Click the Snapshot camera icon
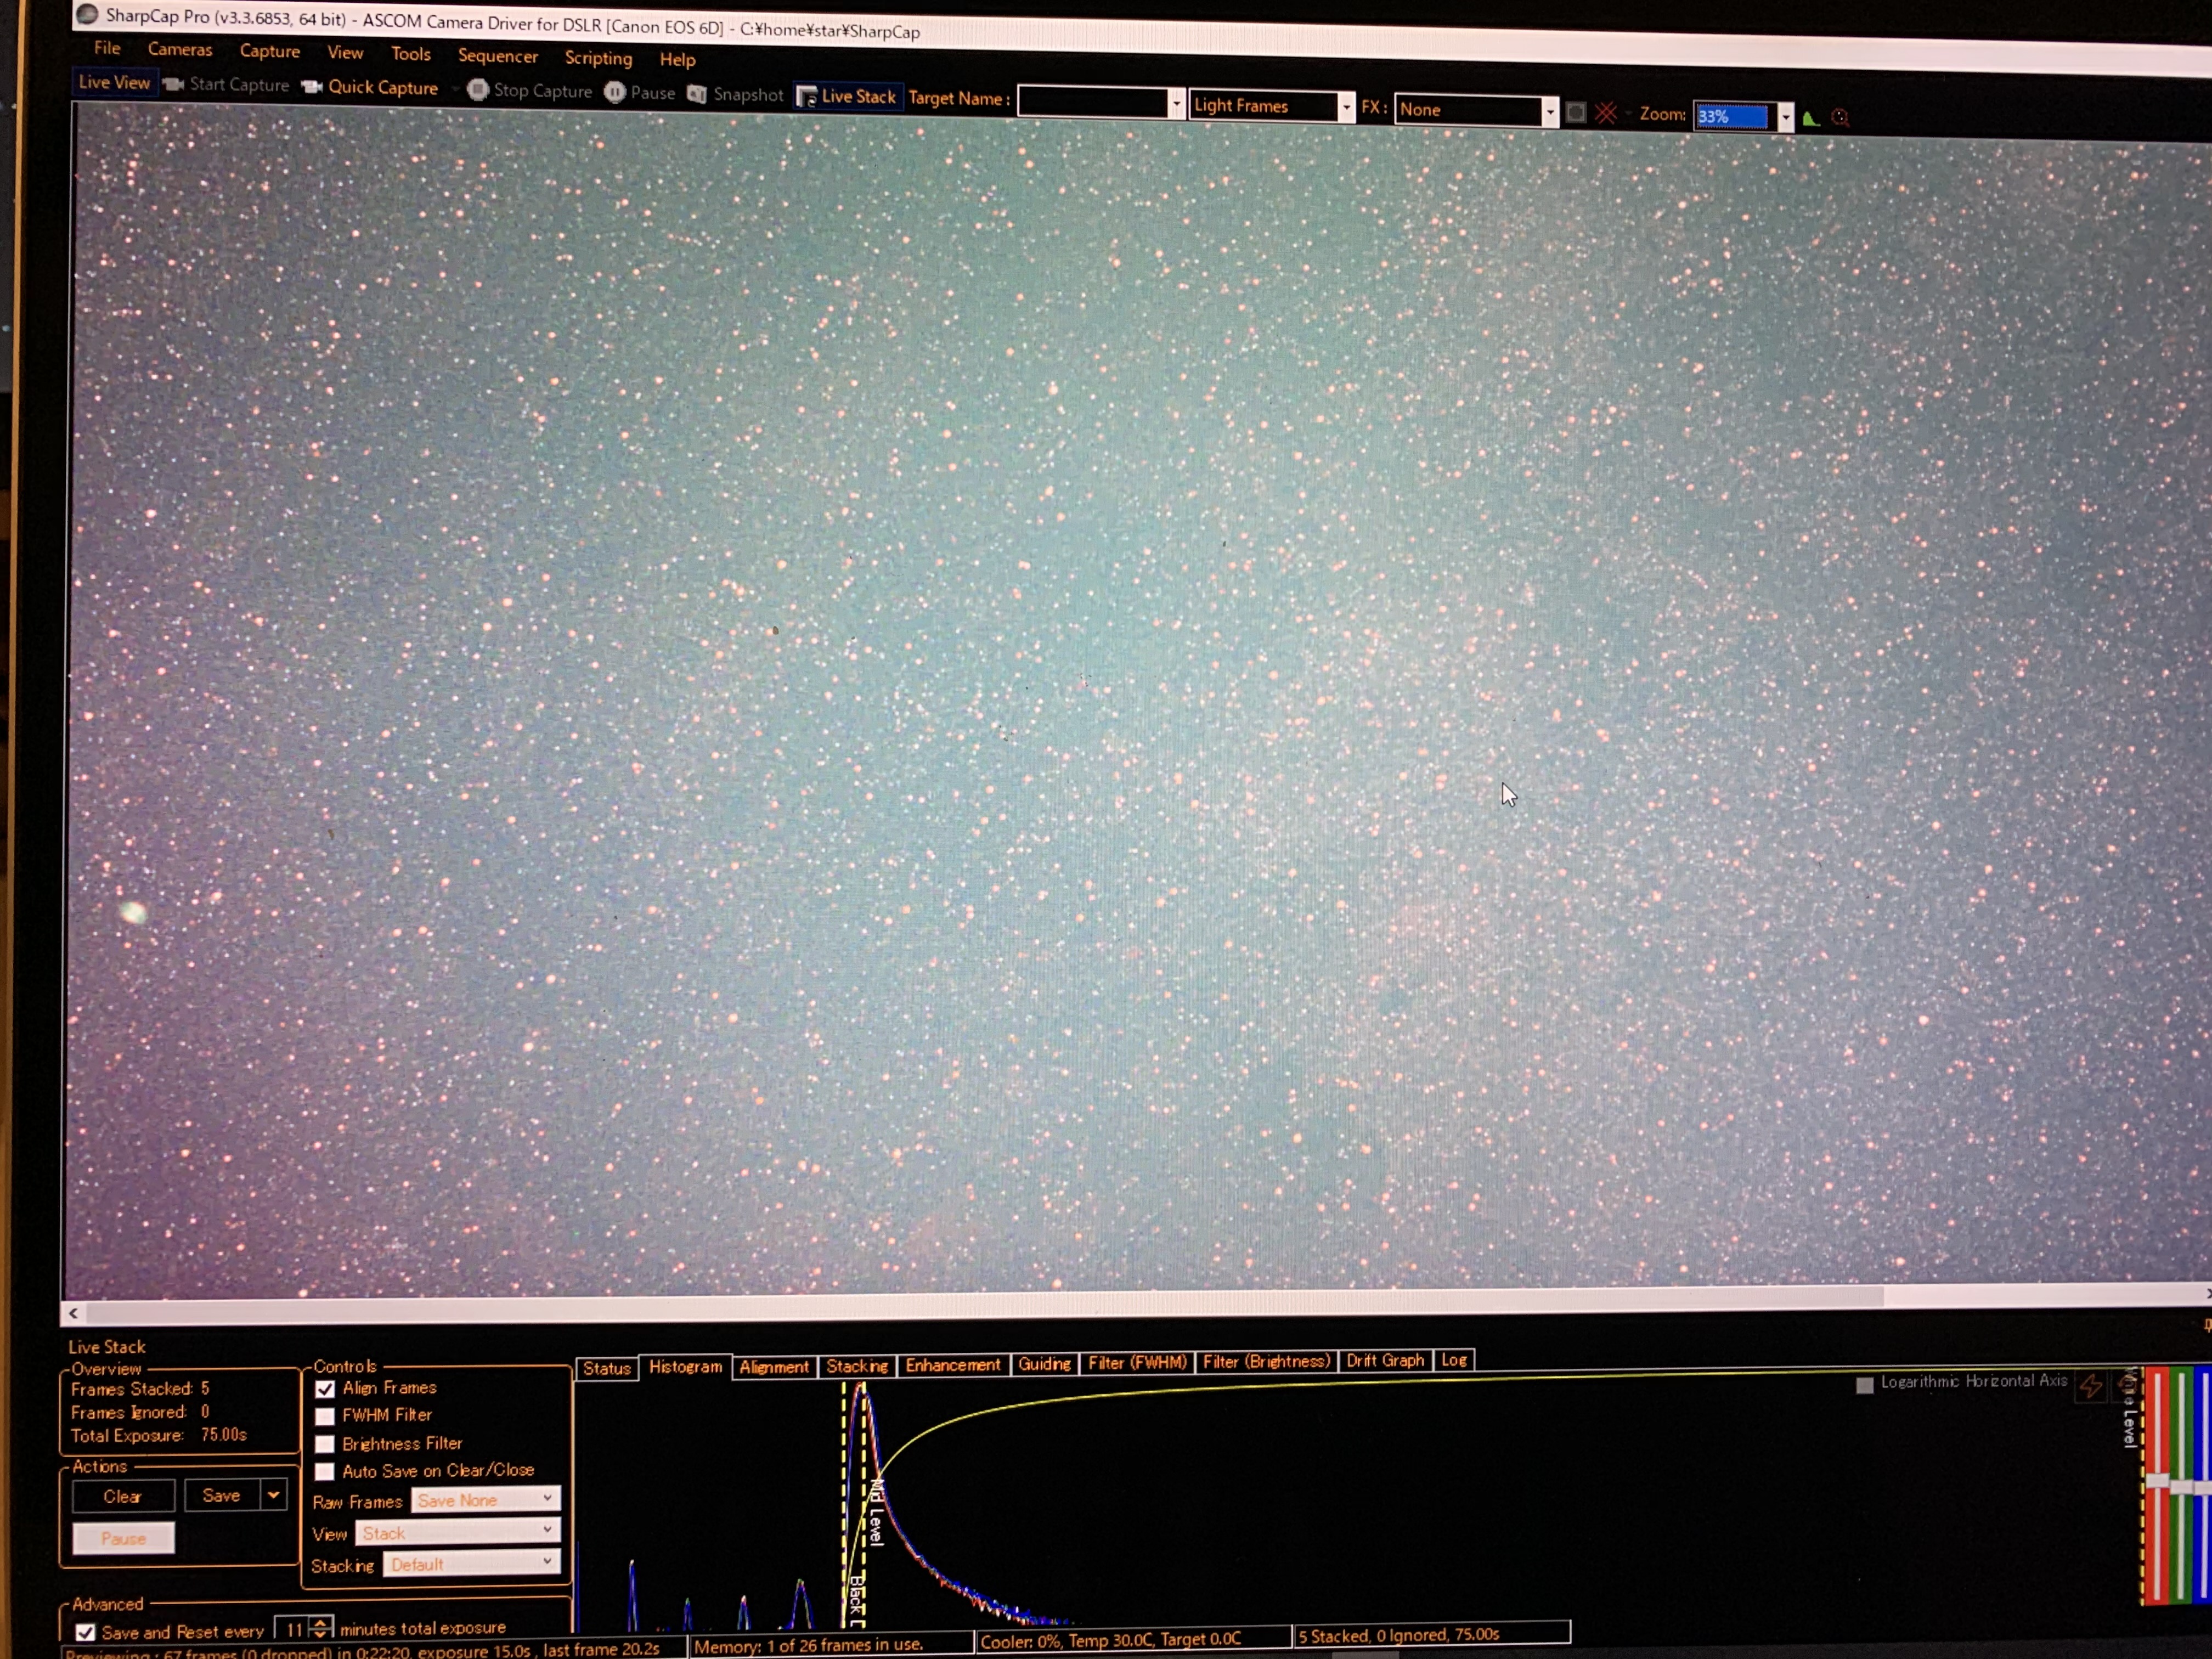The image size is (2212, 1659). (x=697, y=94)
